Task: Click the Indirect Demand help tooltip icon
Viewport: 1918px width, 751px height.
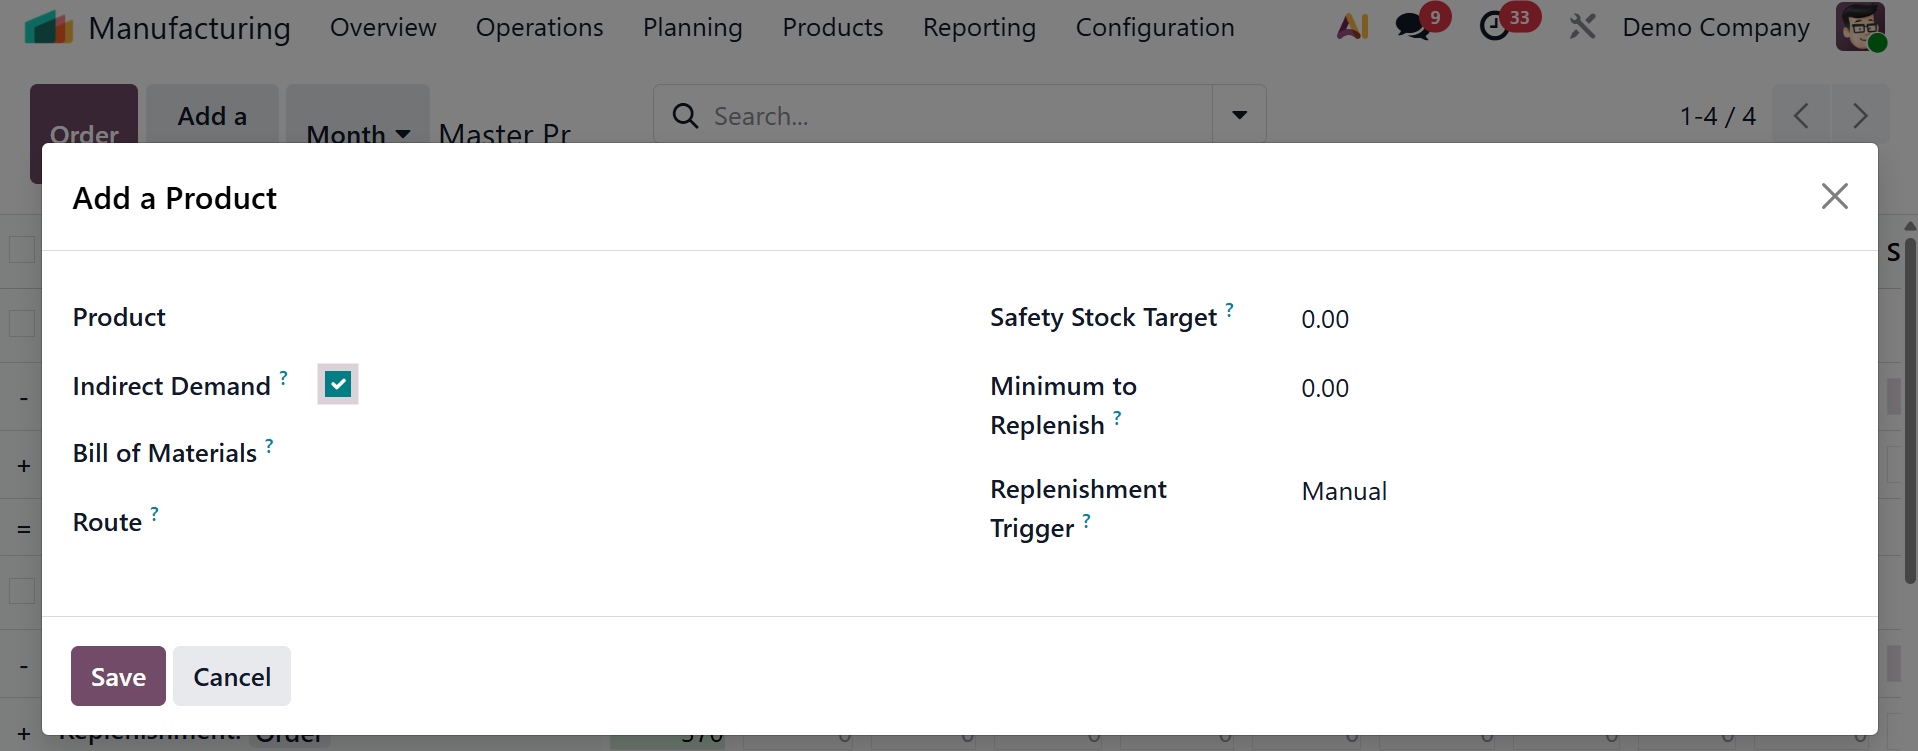Action: [284, 378]
